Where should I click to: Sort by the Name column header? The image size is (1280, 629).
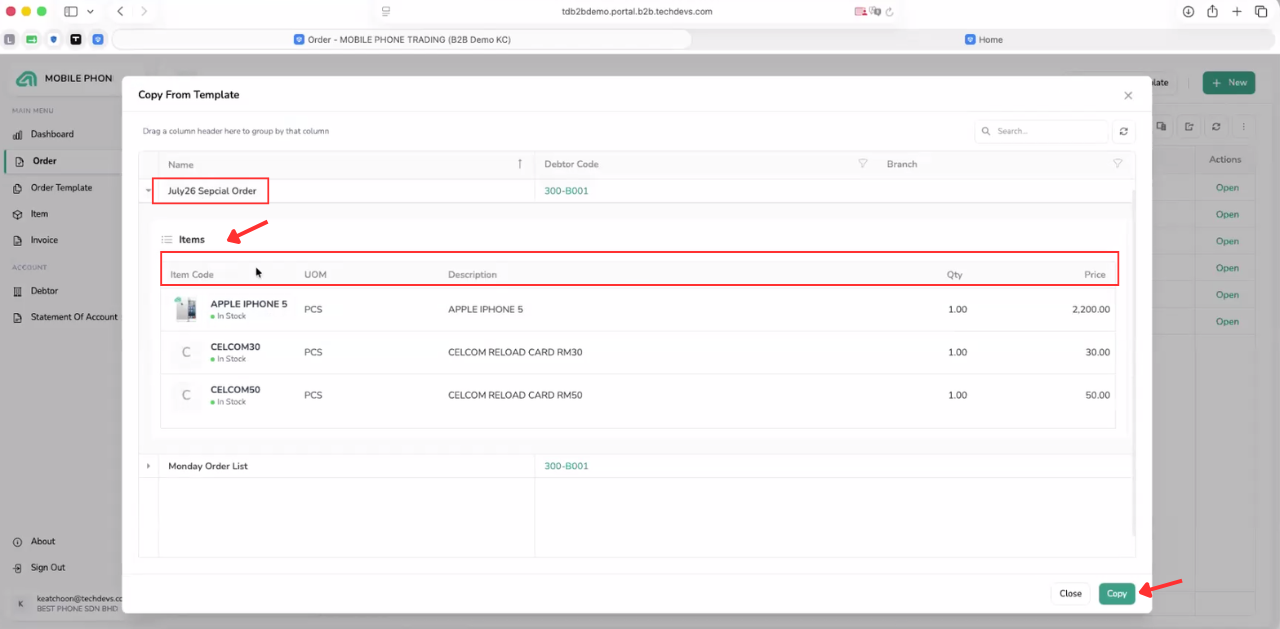pyautogui.click(x=346, y=164)
